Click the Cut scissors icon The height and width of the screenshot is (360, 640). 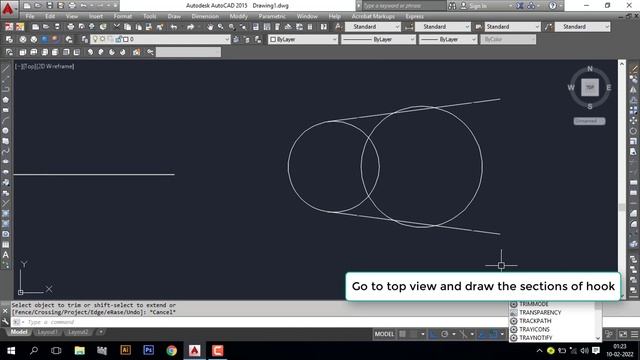tap(117, 27)
